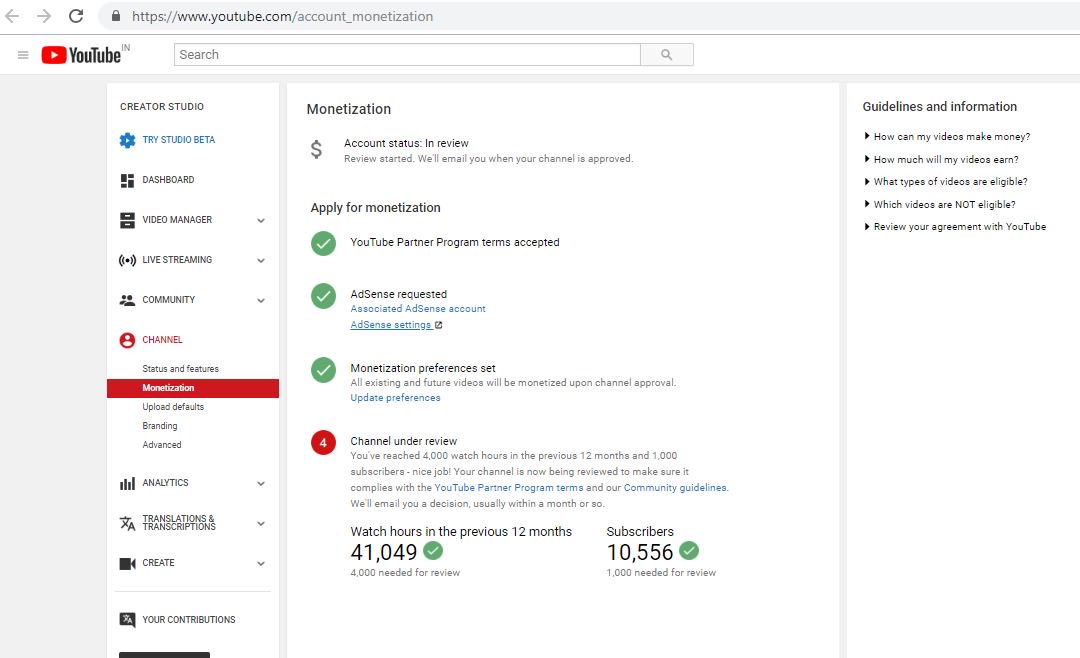
Task: Click the Analytics bar chart icon
Action: pyautogui.click(x=127, y=484)
